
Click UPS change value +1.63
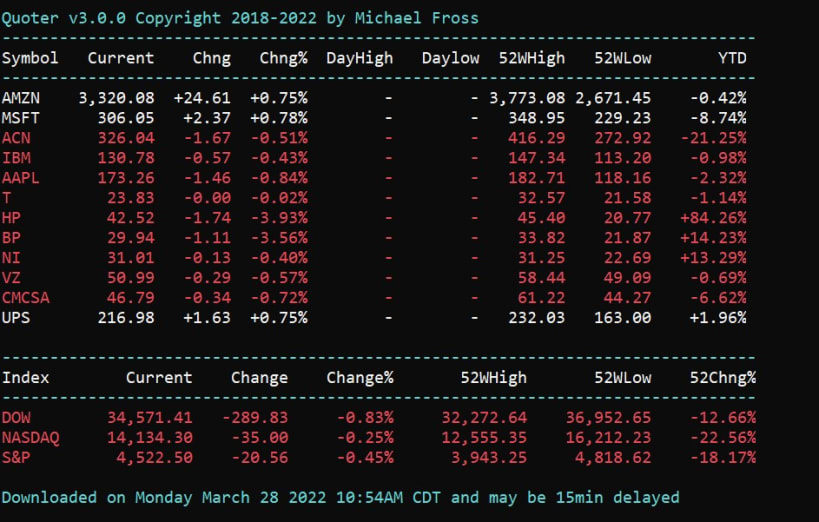pos(207,318)
